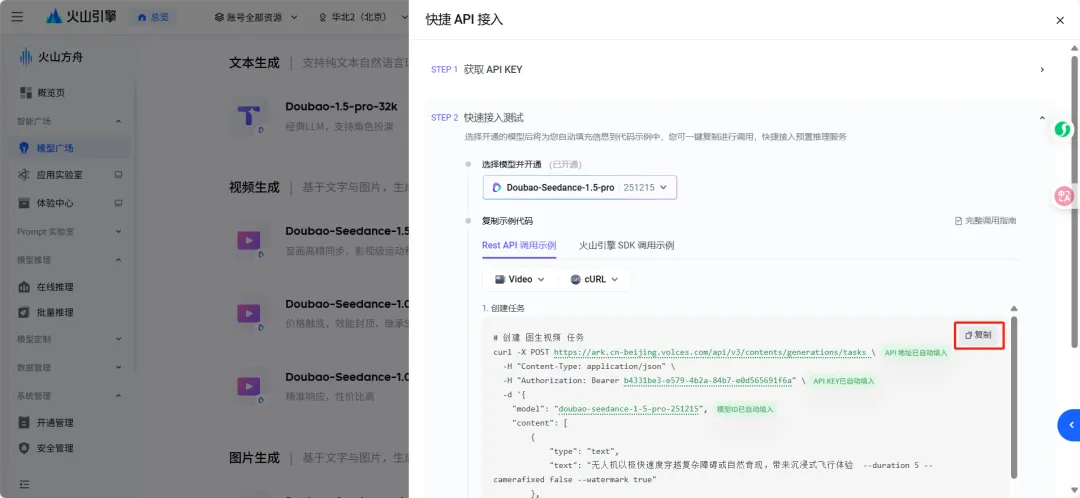1080x498 pixels.
Task: Click the green floating assistant icon
Action: (x=1064, y=129)
